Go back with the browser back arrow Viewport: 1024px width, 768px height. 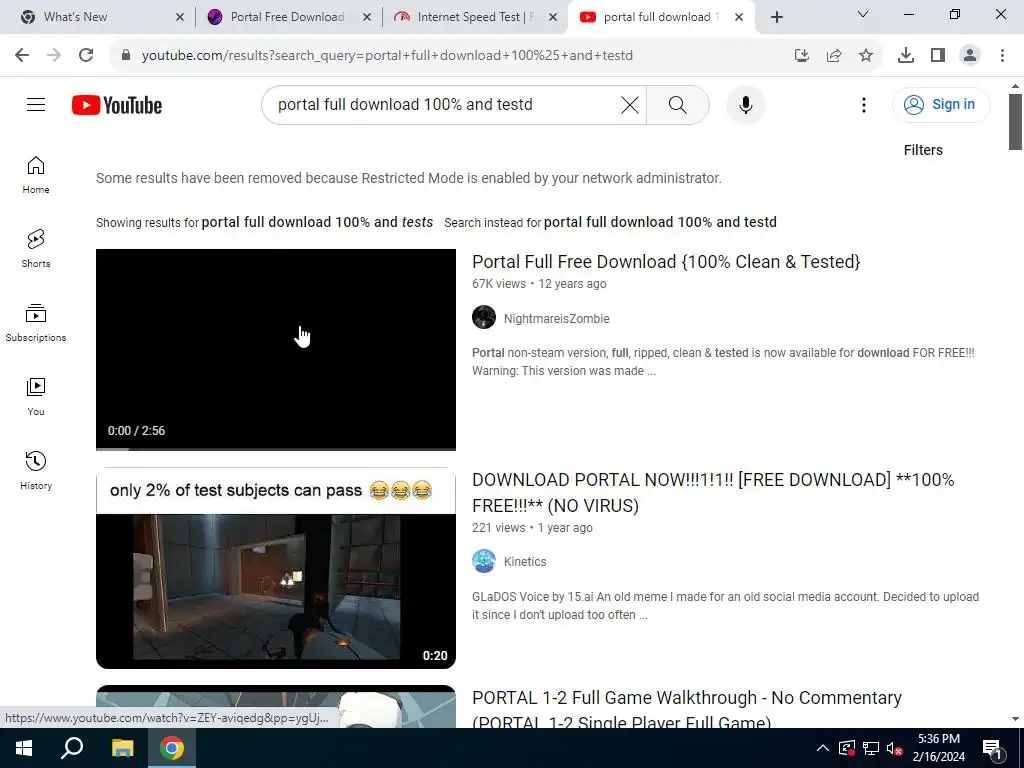[x=22, y=55]
